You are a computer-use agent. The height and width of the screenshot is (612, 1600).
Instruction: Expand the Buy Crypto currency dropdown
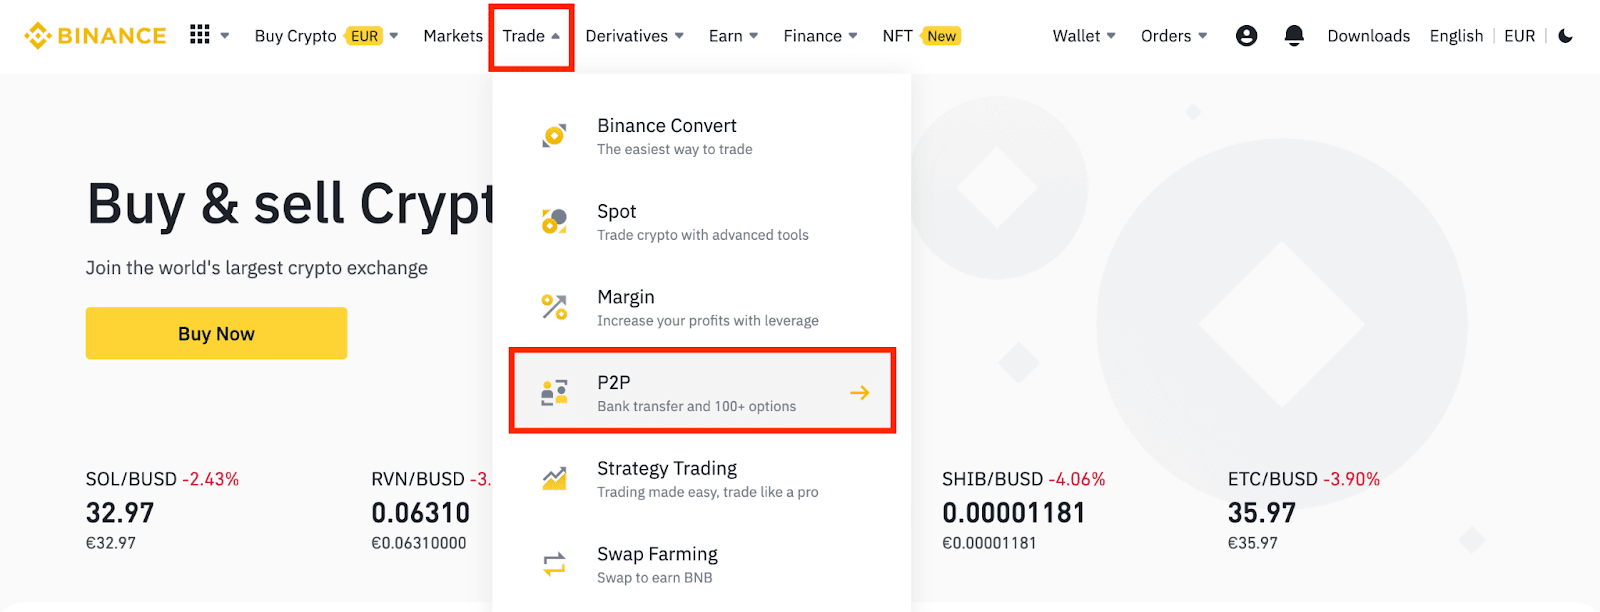tap(394, 34)
